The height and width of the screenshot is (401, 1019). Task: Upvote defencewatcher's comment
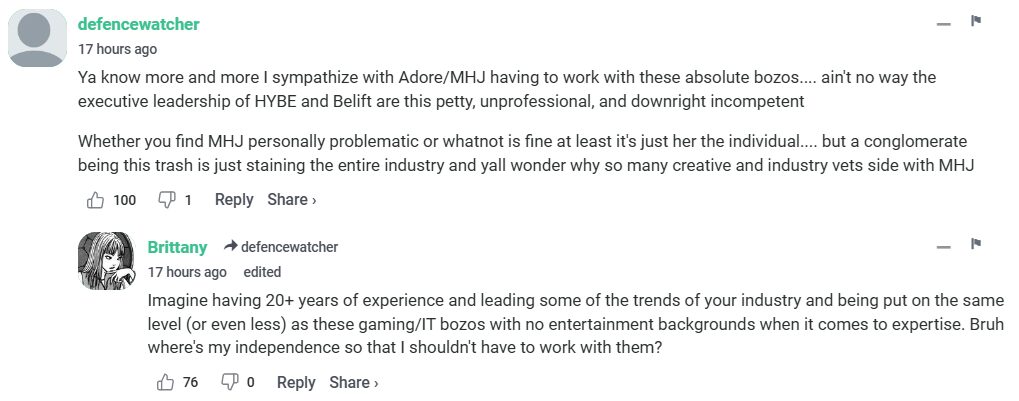click(x=96, y=200)
